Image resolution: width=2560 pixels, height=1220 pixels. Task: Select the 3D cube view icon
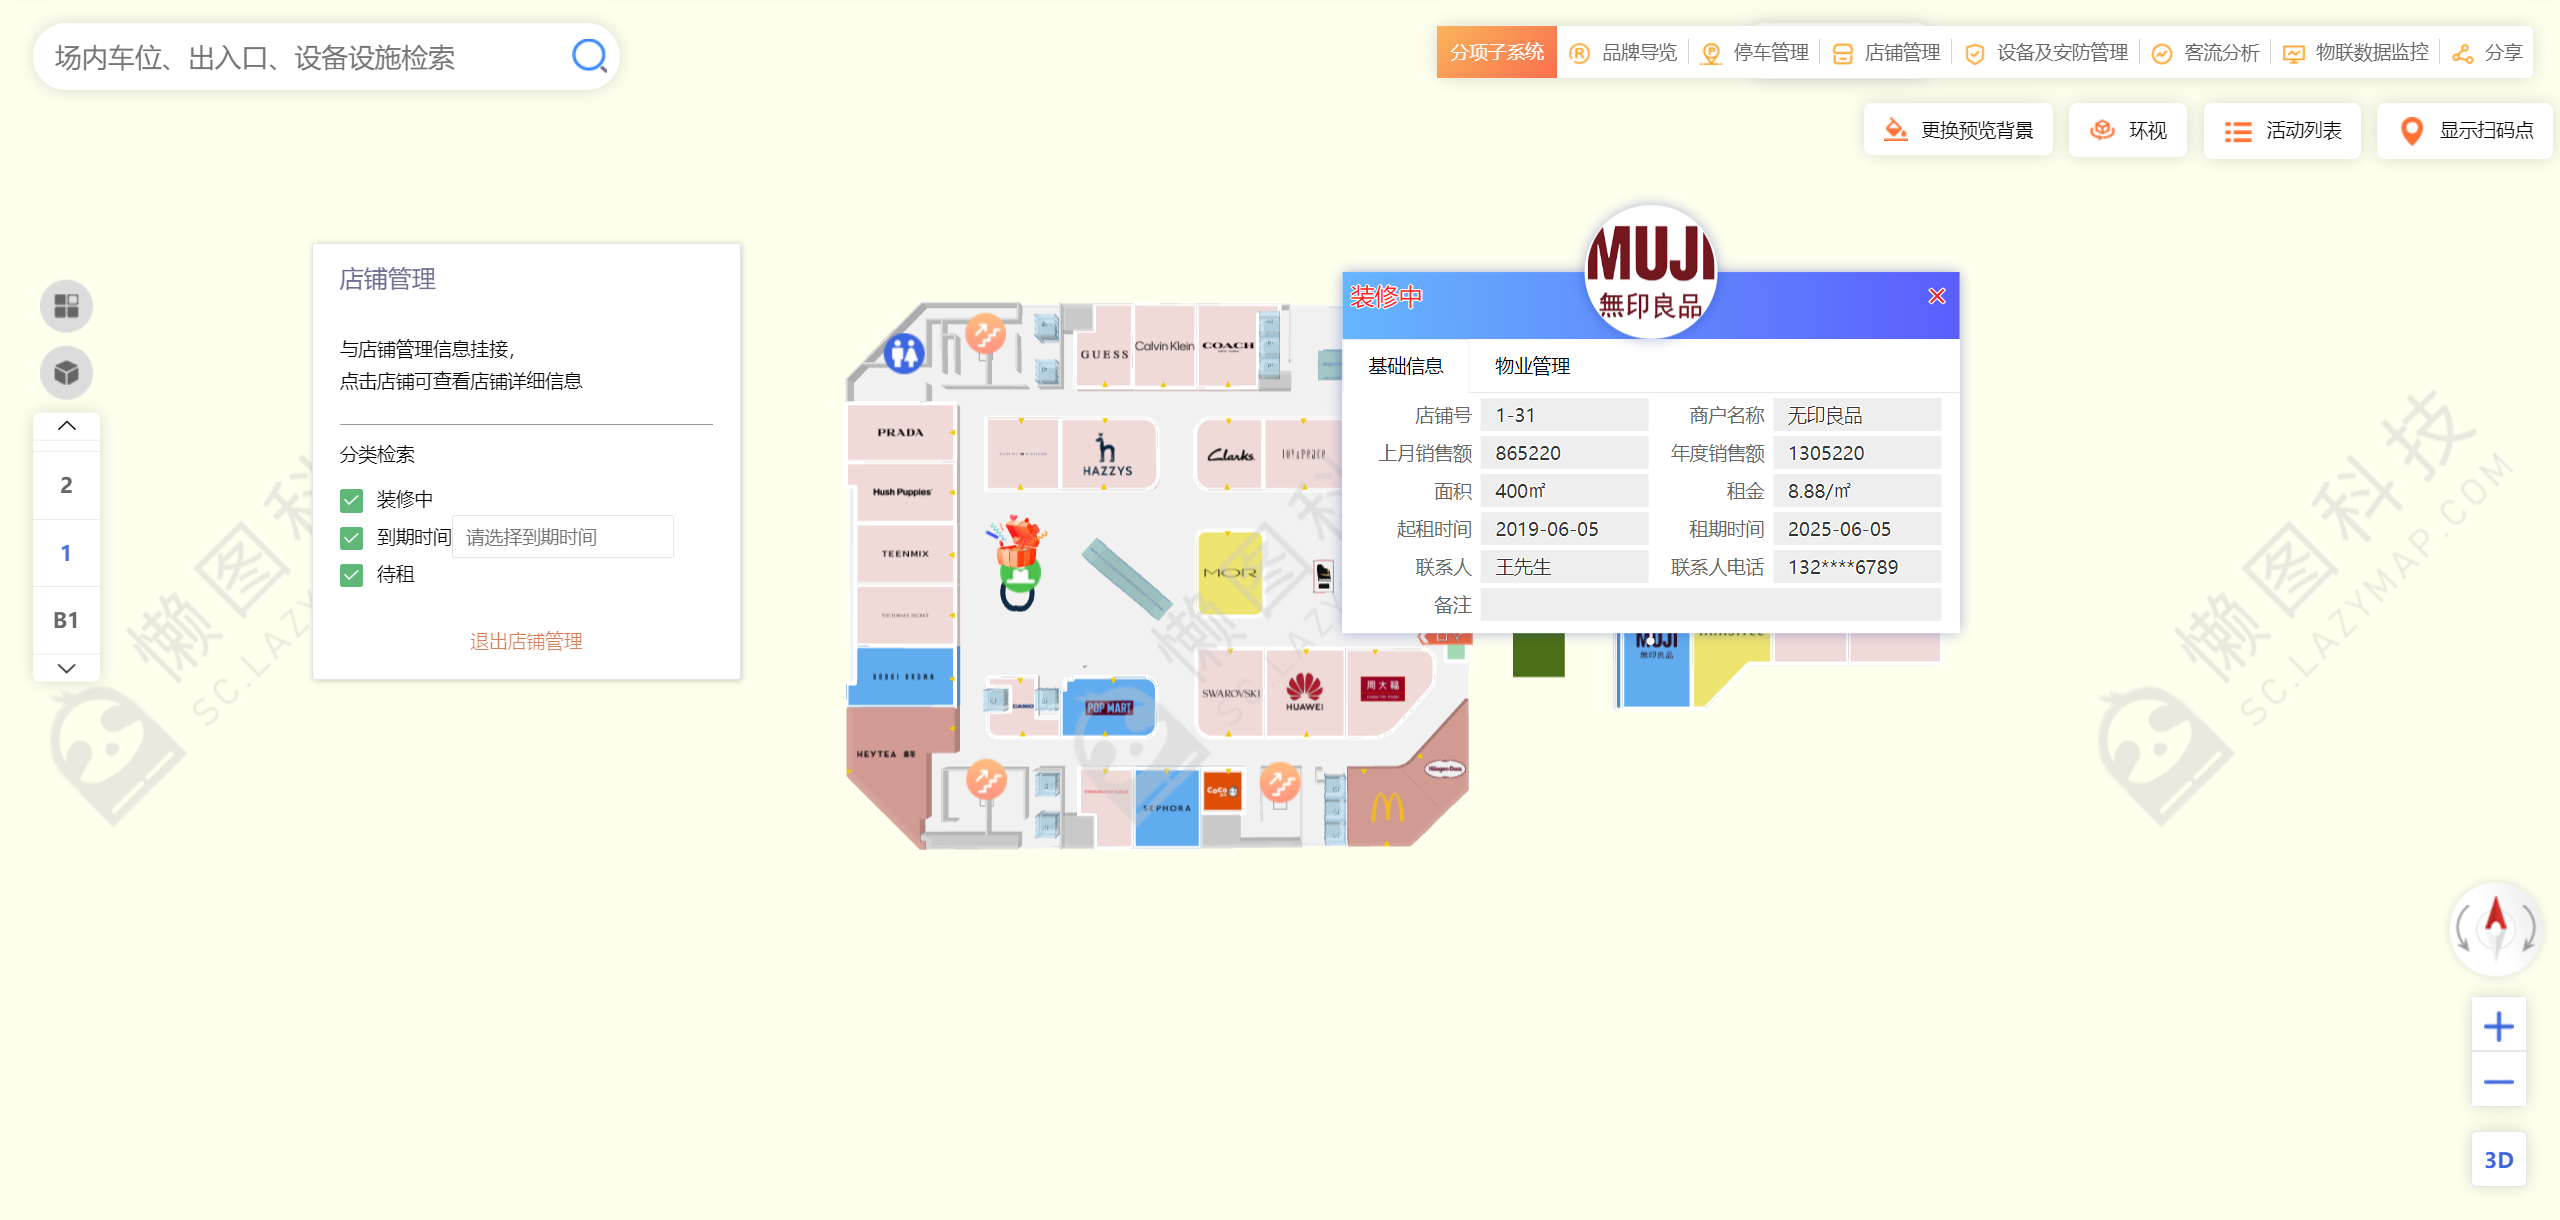tap(66, 373)
